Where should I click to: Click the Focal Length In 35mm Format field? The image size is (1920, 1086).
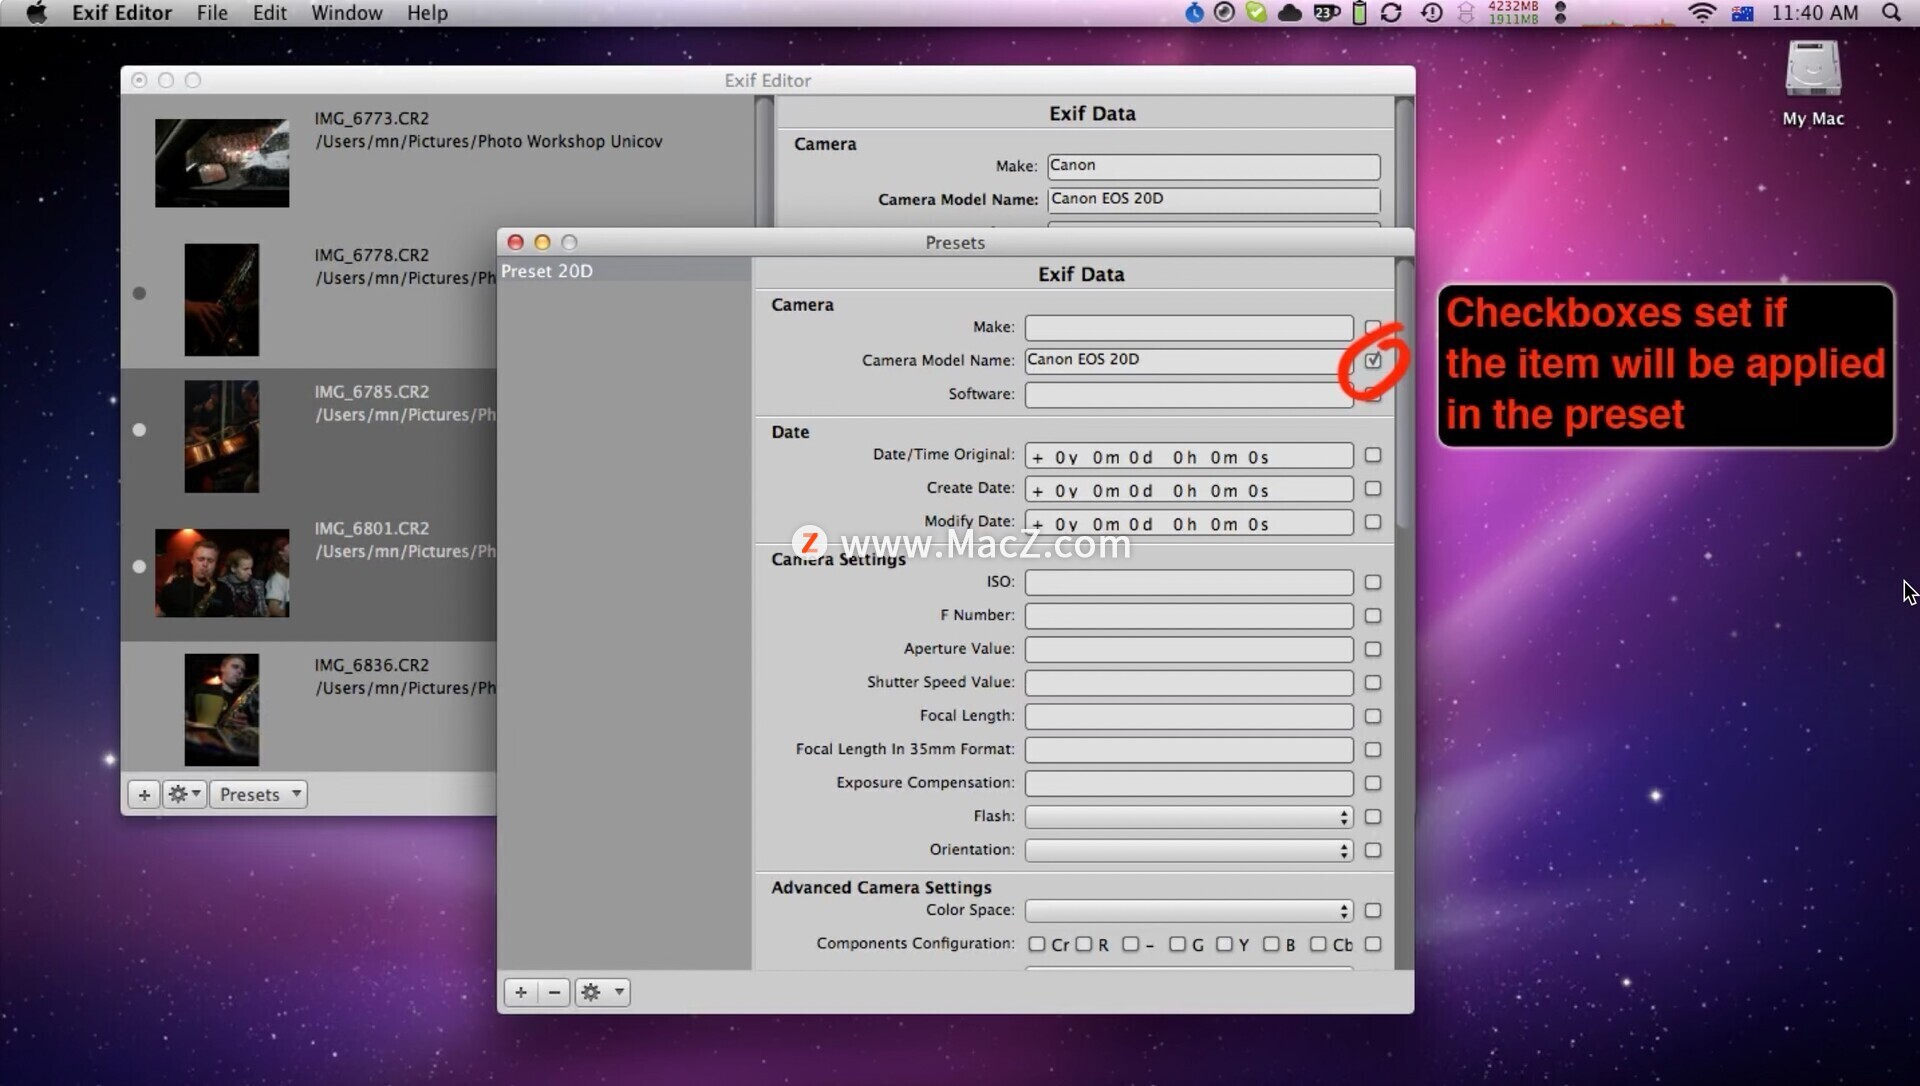click(1189, 750)
